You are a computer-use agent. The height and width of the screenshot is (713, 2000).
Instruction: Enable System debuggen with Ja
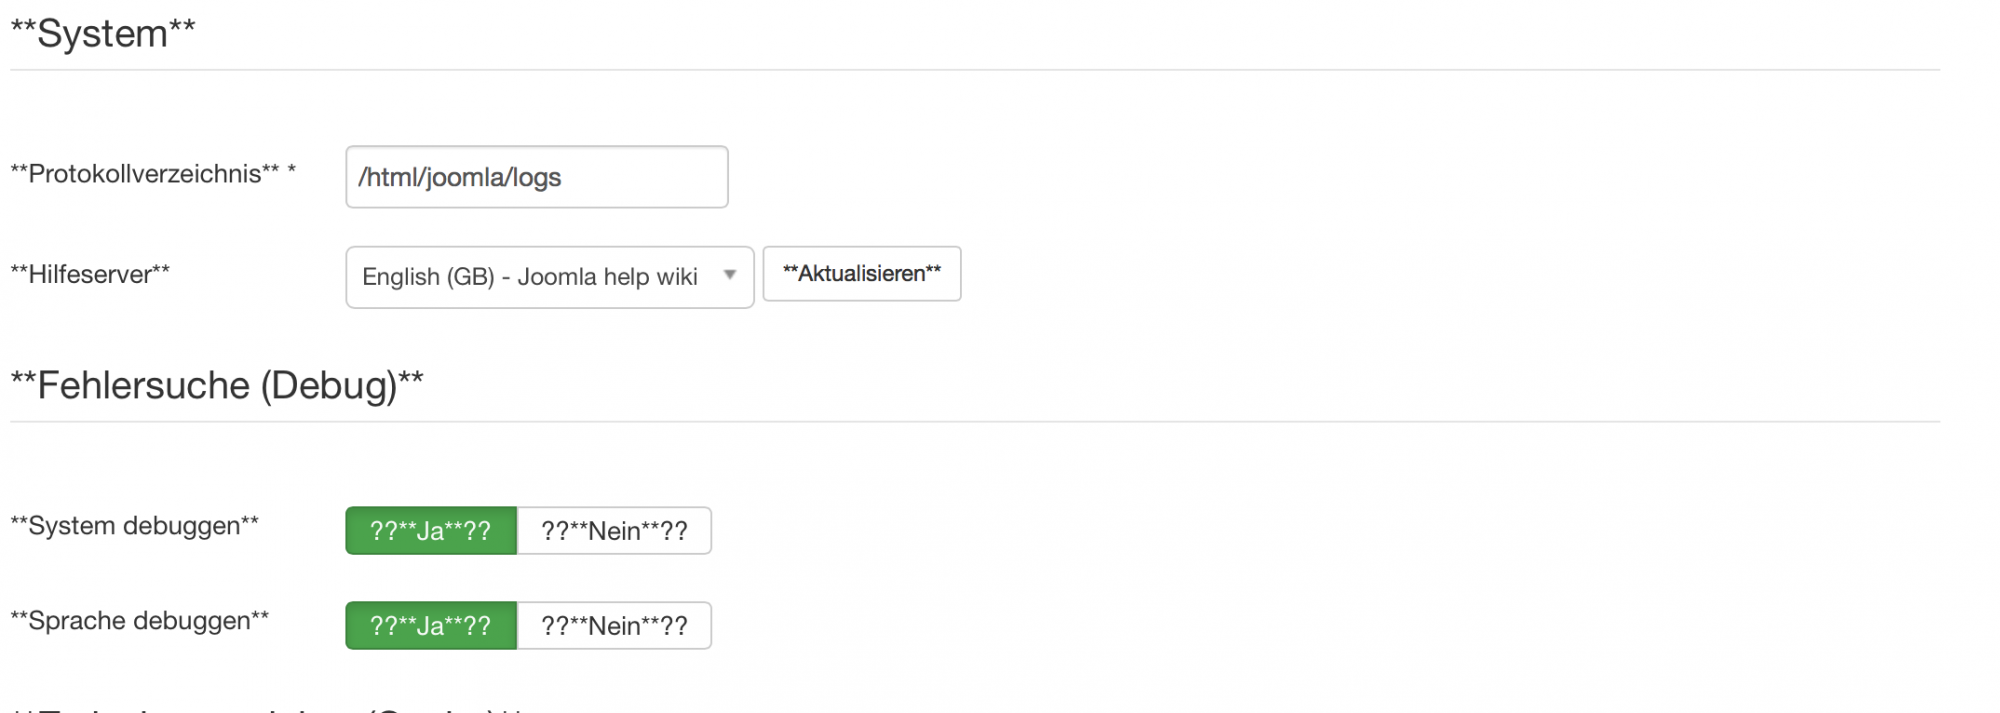point(431,530)
